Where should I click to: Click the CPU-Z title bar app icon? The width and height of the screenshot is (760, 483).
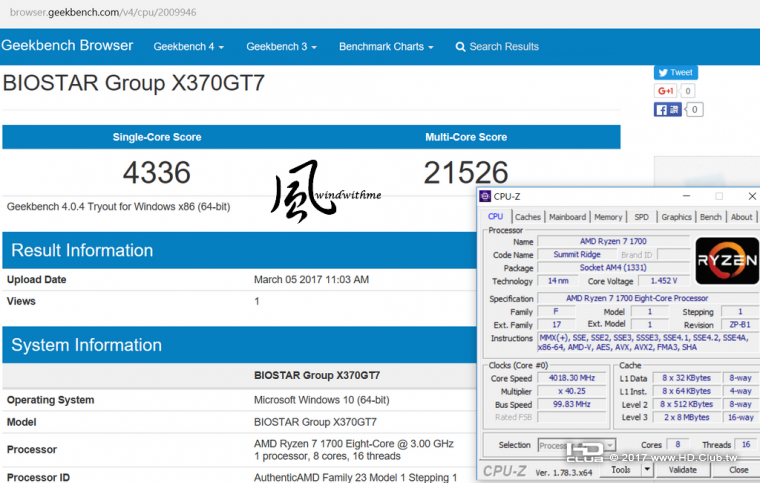pyautogui.click(x=485, y=196)
